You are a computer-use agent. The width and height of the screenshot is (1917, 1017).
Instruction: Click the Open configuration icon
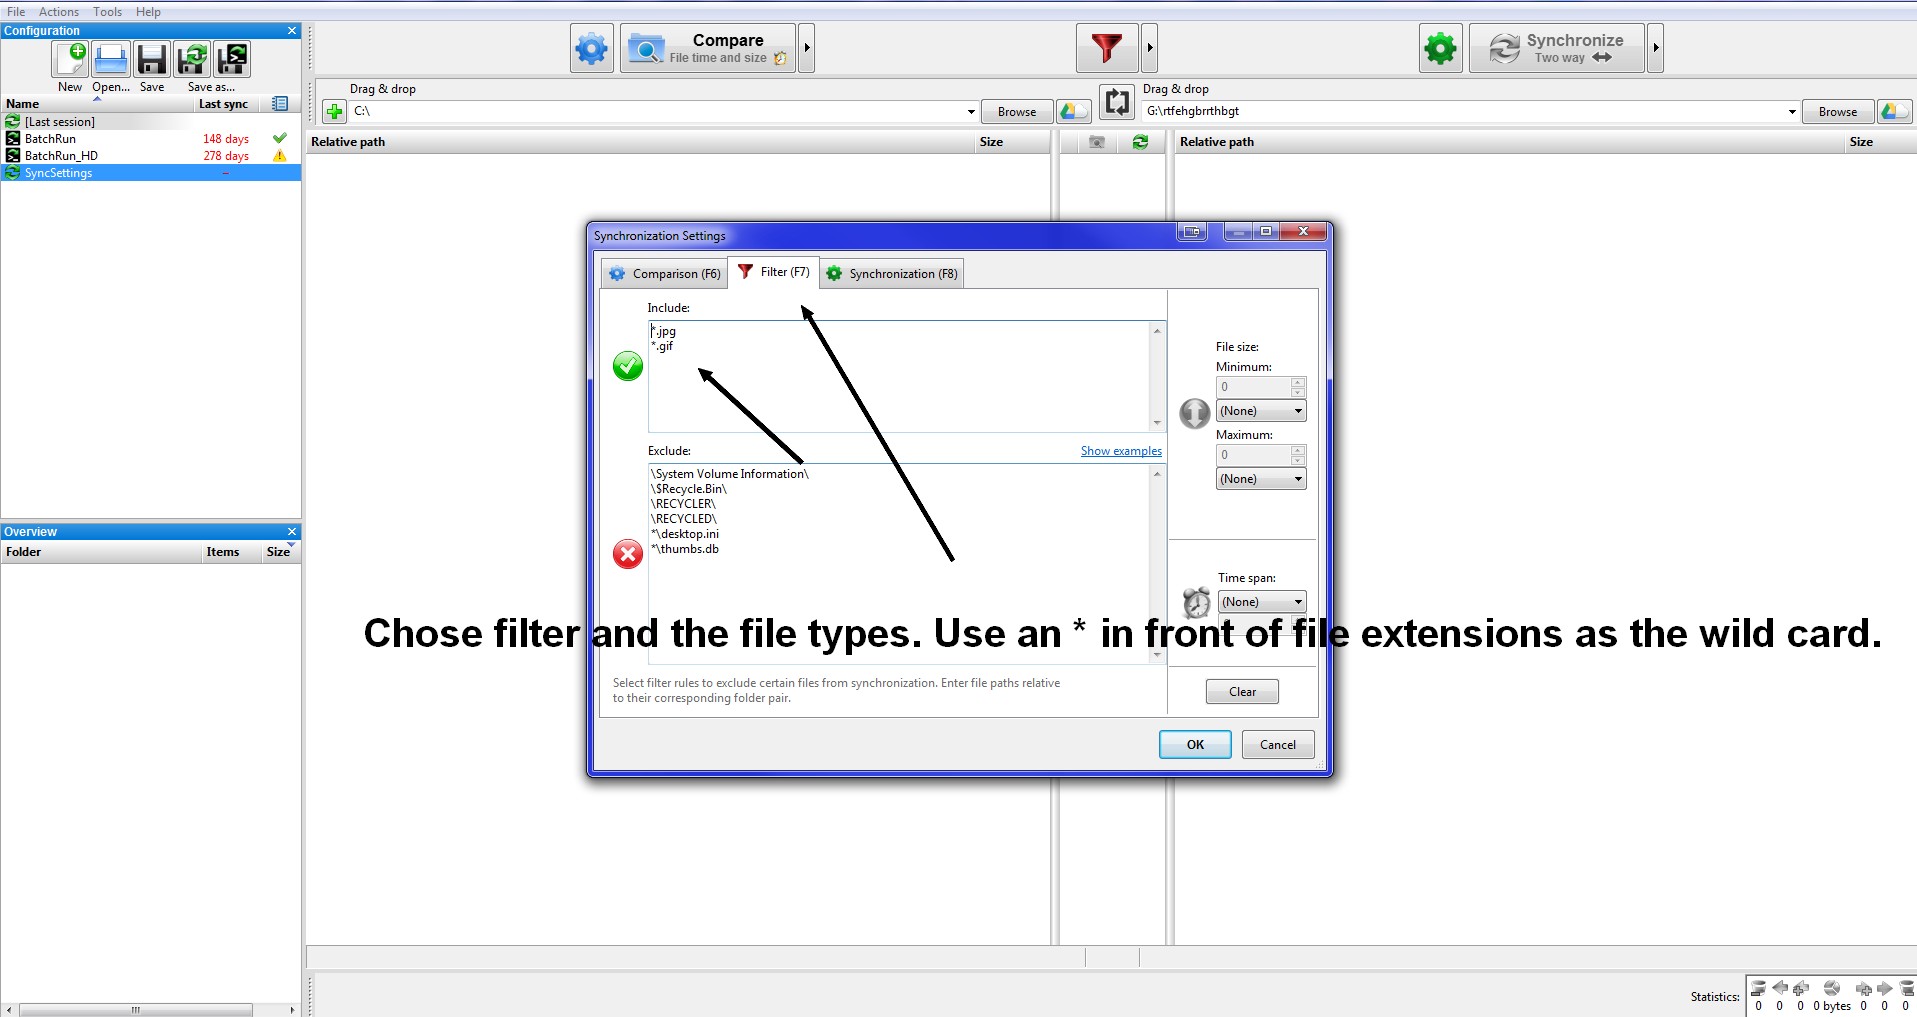[x=110, y=60]
